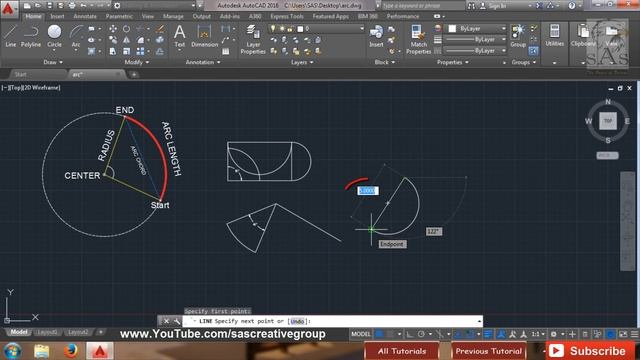Image resolution: width=640 pixels, height=360 pixels.
Task: Open the Parametric ribbon tab
Action: 119,16
